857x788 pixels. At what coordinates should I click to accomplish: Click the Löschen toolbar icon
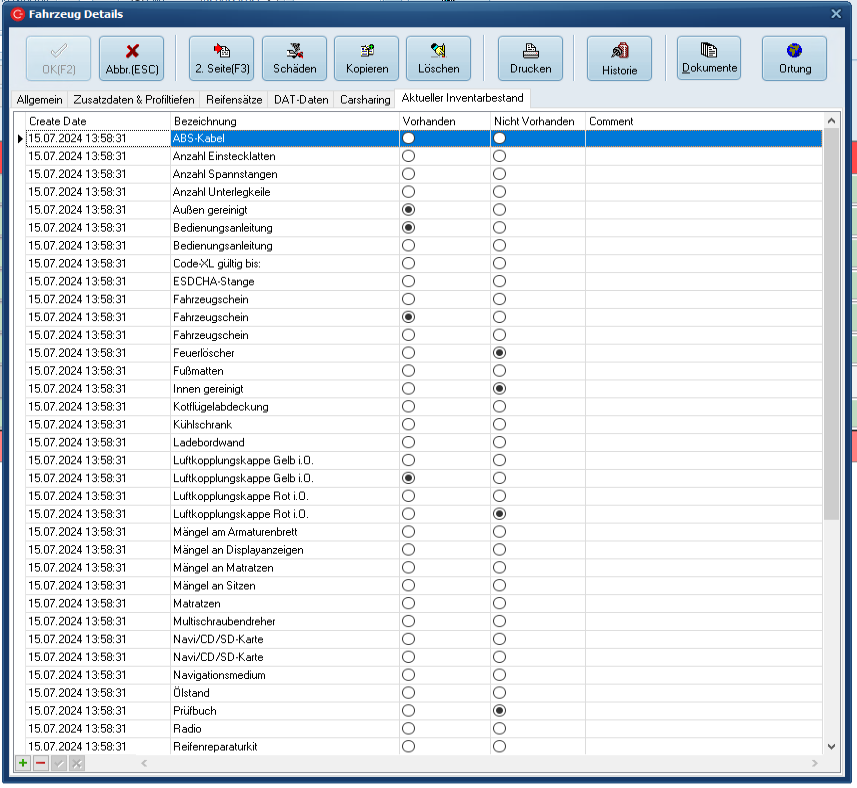tap(438, 50)
